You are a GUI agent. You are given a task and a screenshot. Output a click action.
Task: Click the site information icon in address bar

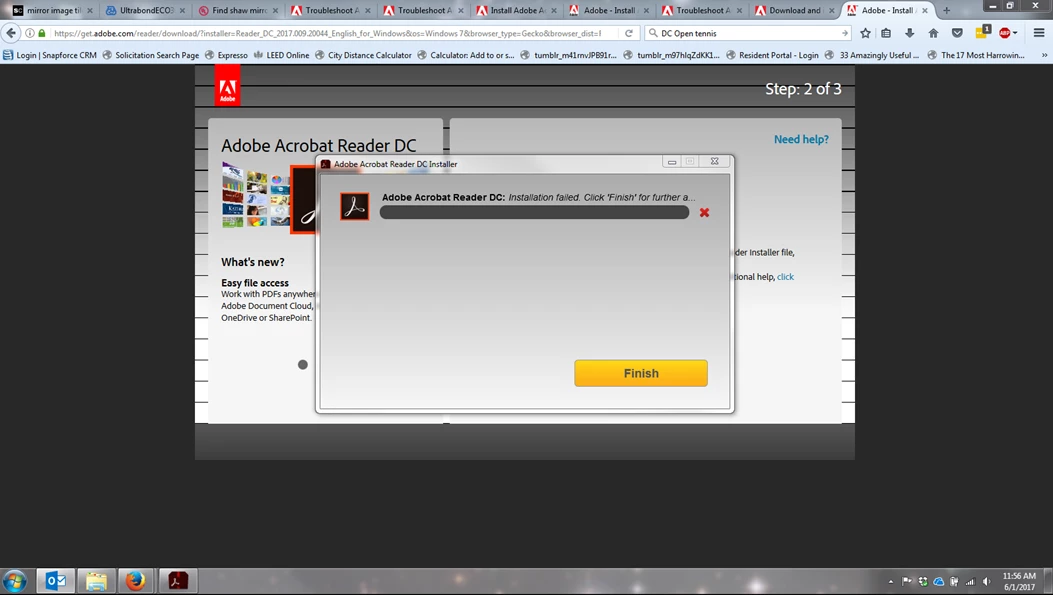click(x=30, y=33)
